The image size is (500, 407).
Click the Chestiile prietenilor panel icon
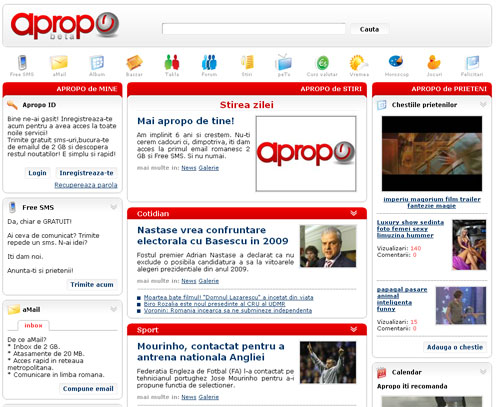point(382,105)
